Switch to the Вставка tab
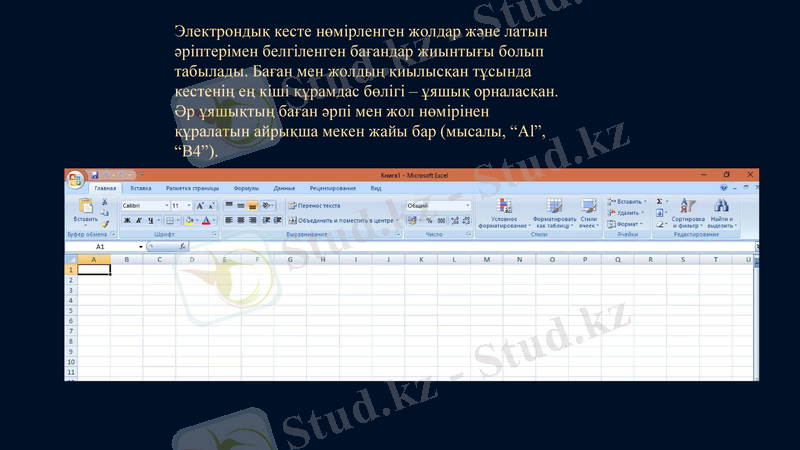800x450 pixels. pos(141,188)
